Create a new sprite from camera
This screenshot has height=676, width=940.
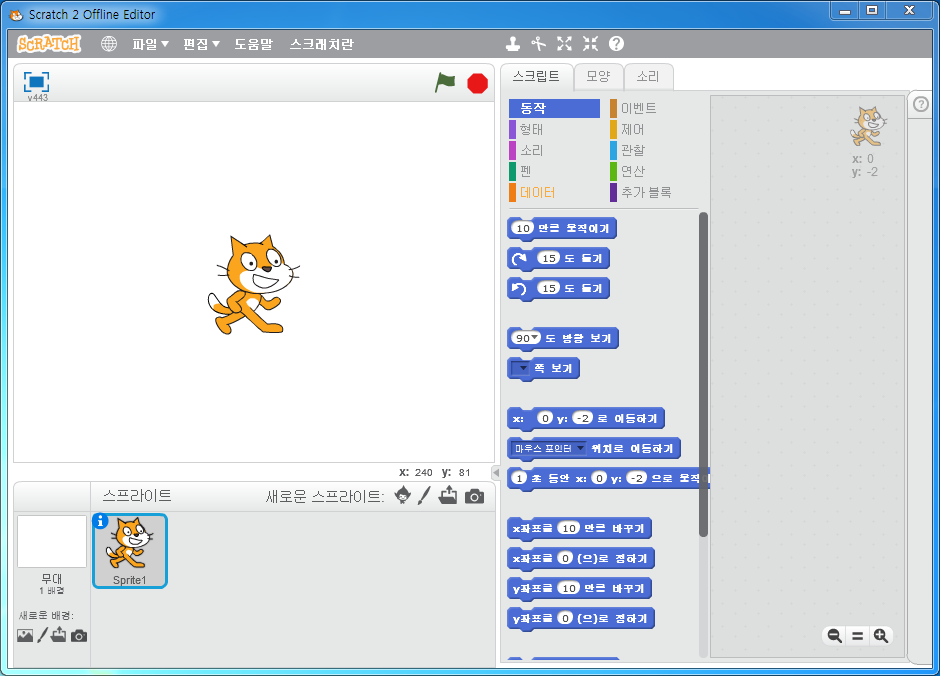[x=474, y=496]
